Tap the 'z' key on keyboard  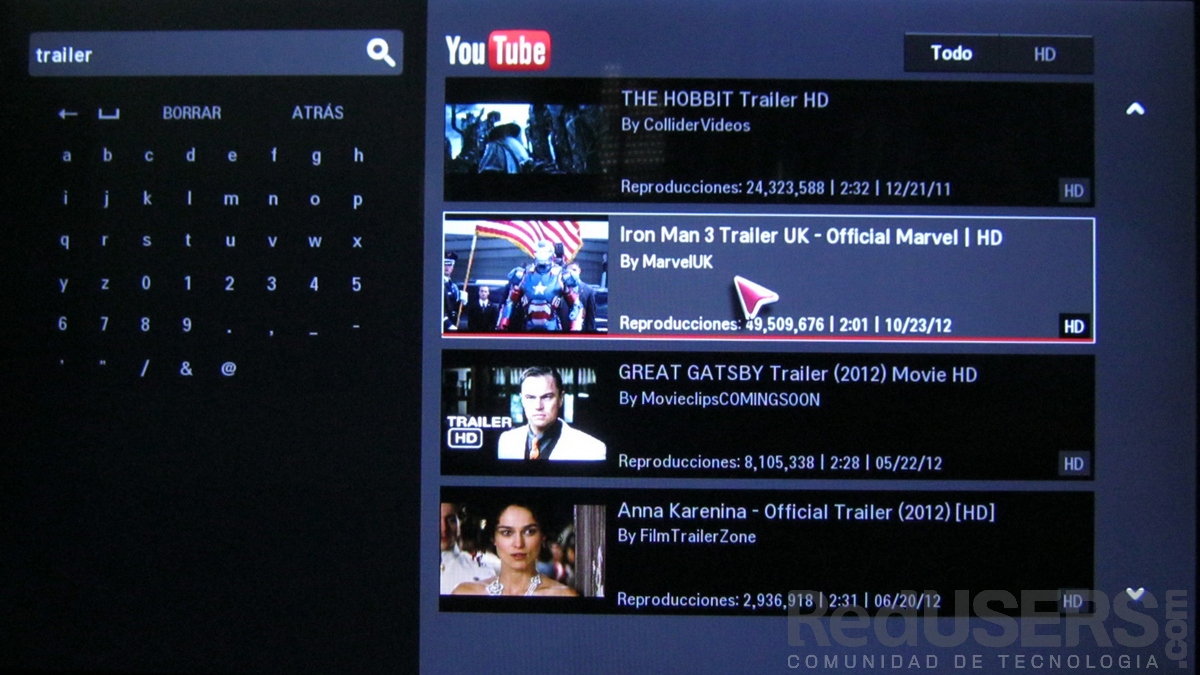pyautogui.click(x=105, y=284)
